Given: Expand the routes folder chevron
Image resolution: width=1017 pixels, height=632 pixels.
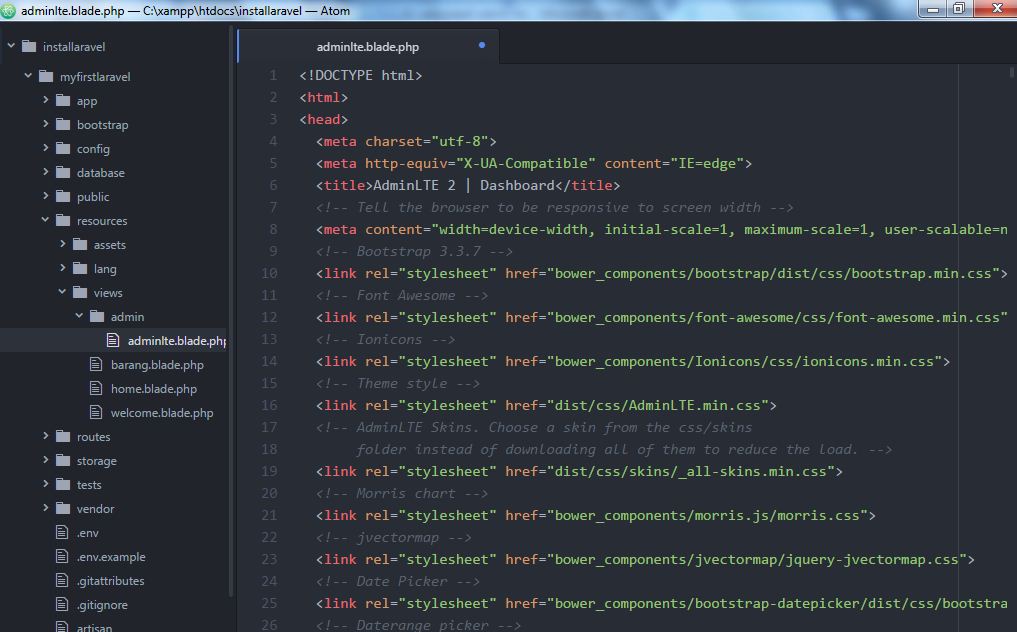Looking at the screenshot, I should (45, 436).
